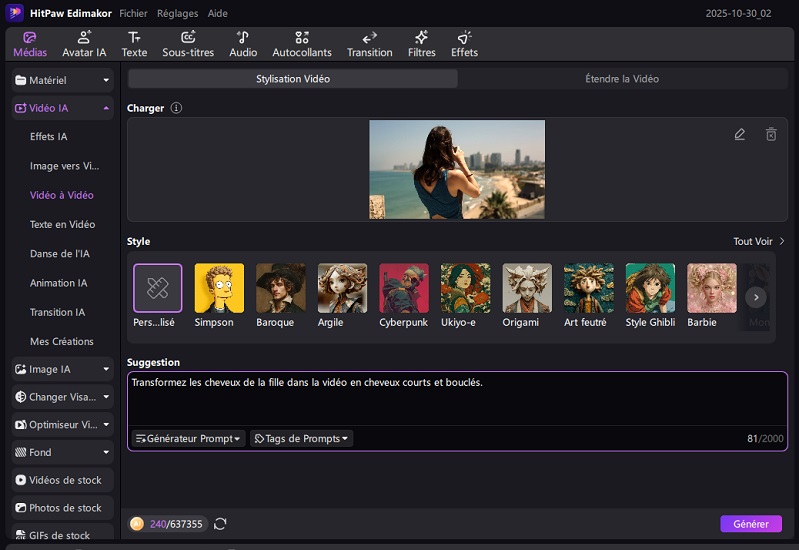Open the Tags de Prompts dropdown
This screenshot has width=799, height=550.
point(301,438)
